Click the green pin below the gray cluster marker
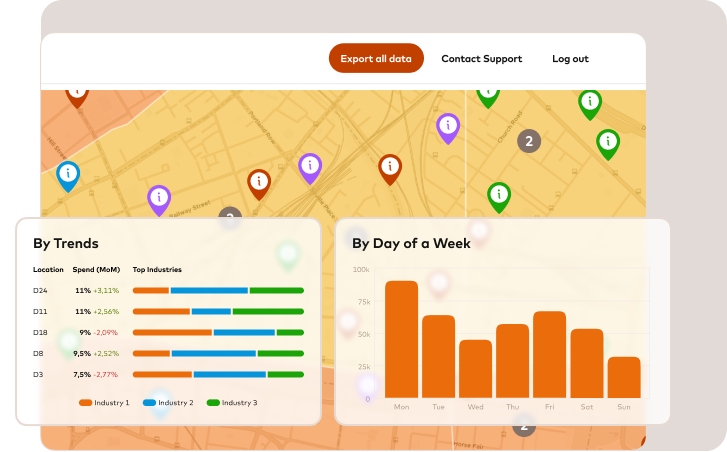Viewport: 727px width, 452px height. (x=498, y=195)
